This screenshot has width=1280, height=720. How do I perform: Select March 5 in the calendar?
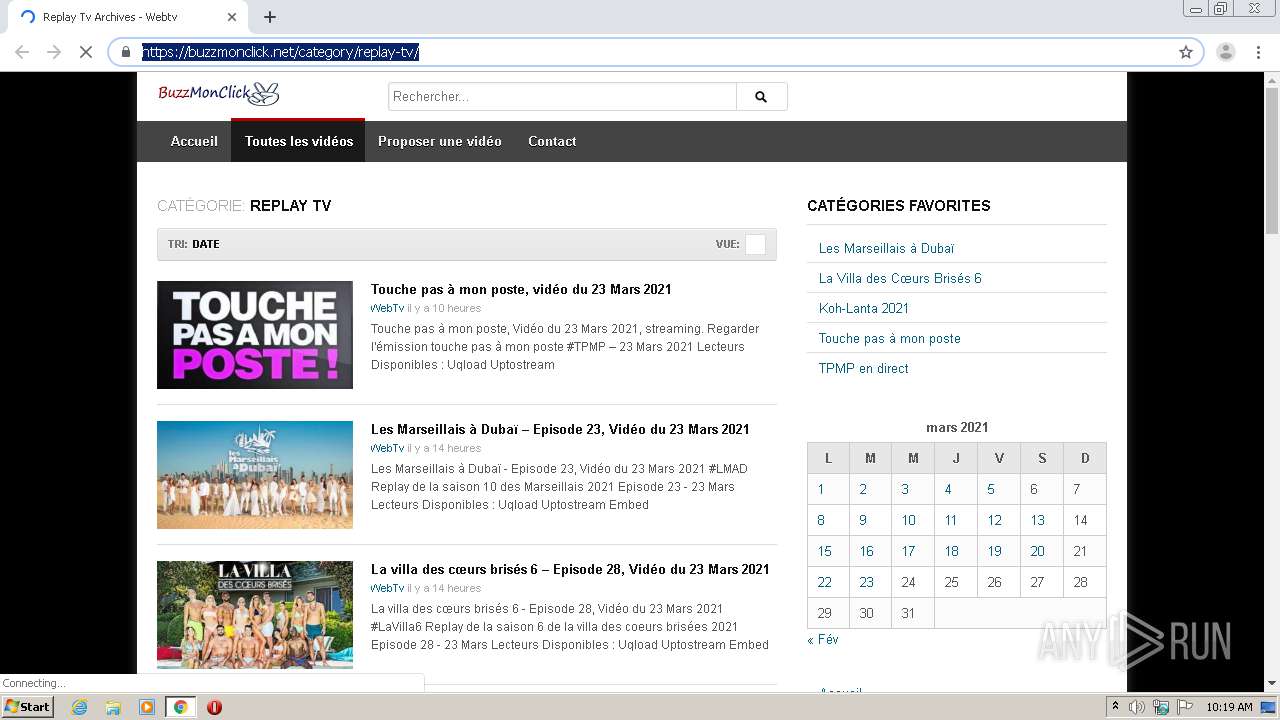click(x=991, y=489)
